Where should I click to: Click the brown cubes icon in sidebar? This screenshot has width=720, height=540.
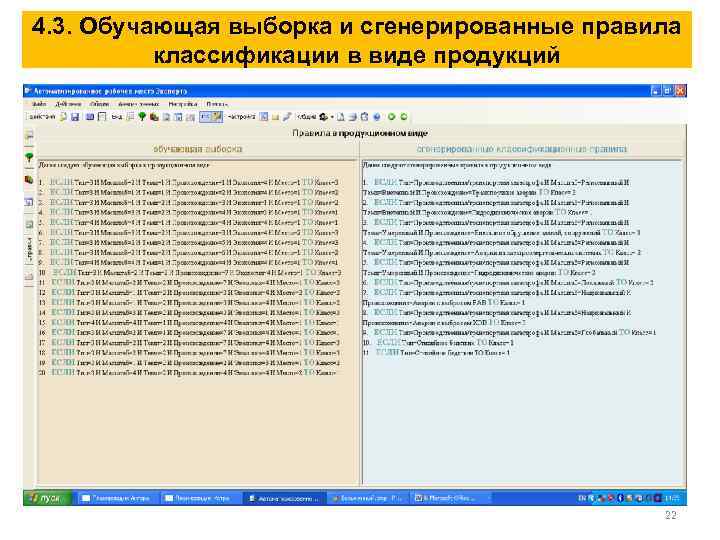pyautogui.click(x=29, y=180)
